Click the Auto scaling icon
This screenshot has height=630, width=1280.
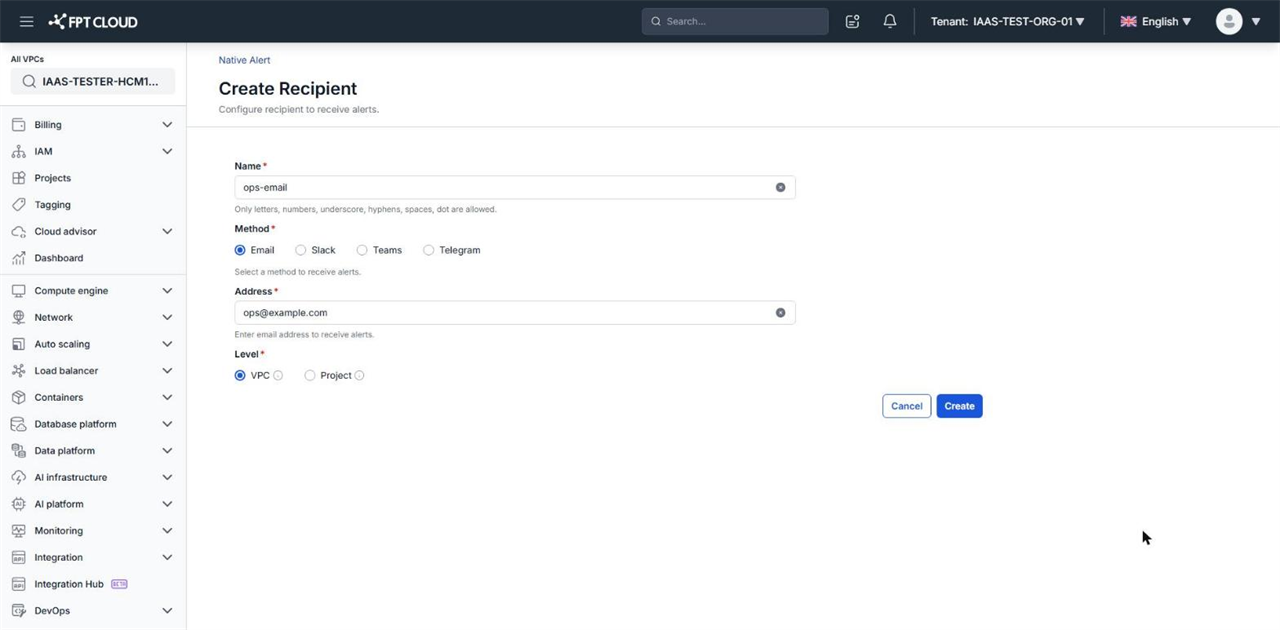(x=18, y=344)
